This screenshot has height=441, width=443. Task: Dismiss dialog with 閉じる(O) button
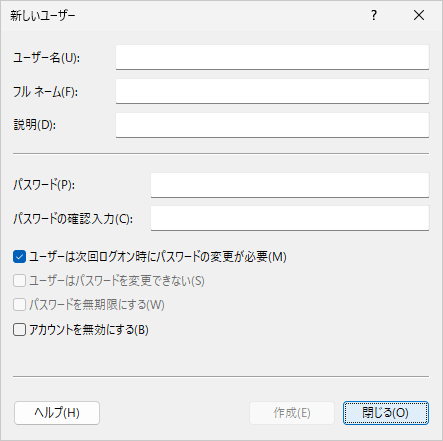[386, 413]
